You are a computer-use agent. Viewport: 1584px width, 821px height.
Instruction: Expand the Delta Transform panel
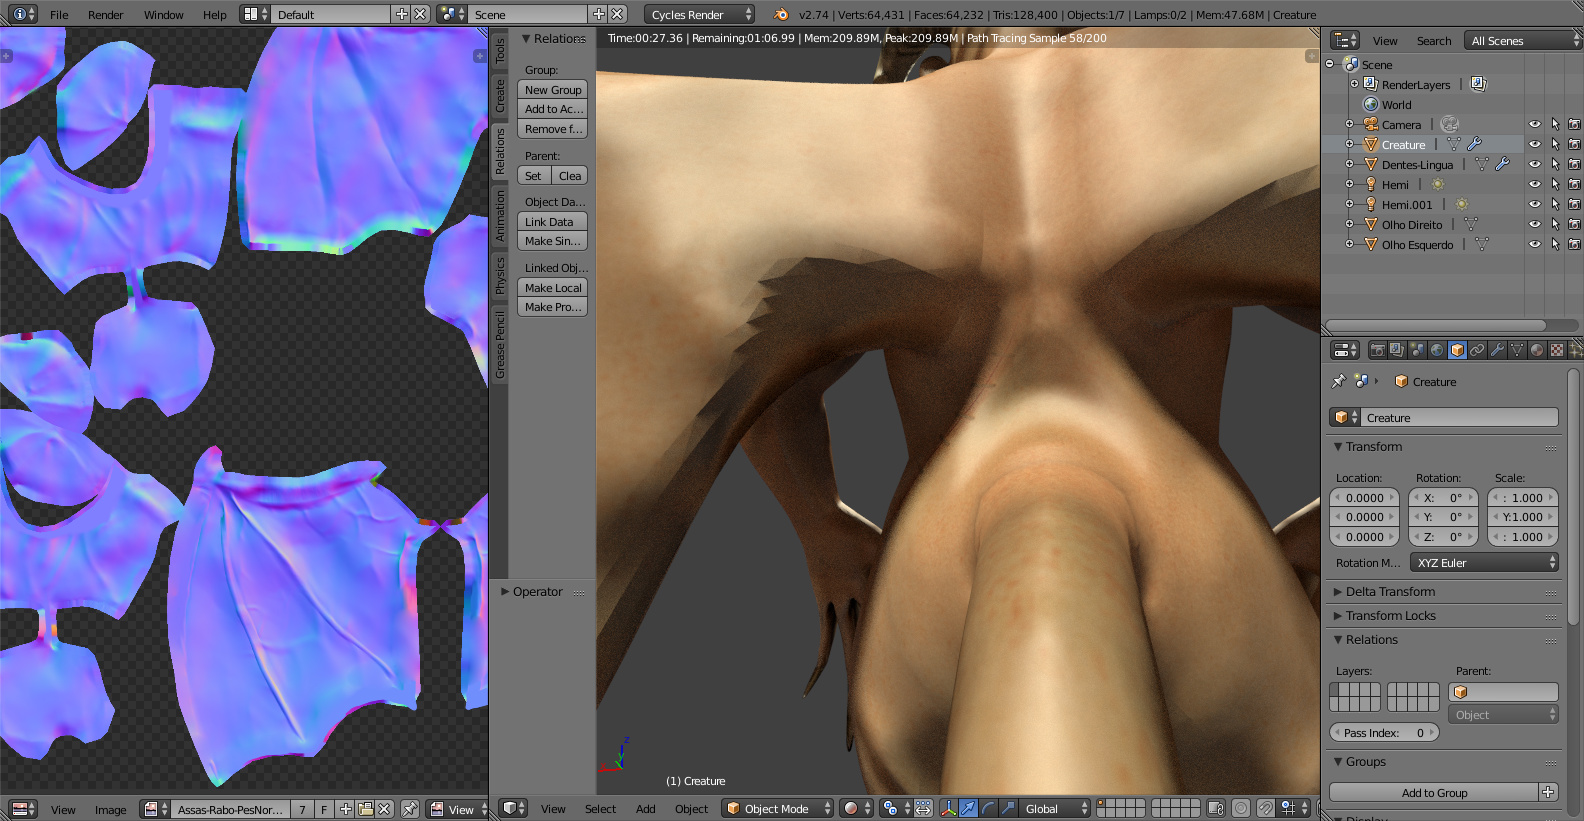[x=1390, y=591]
